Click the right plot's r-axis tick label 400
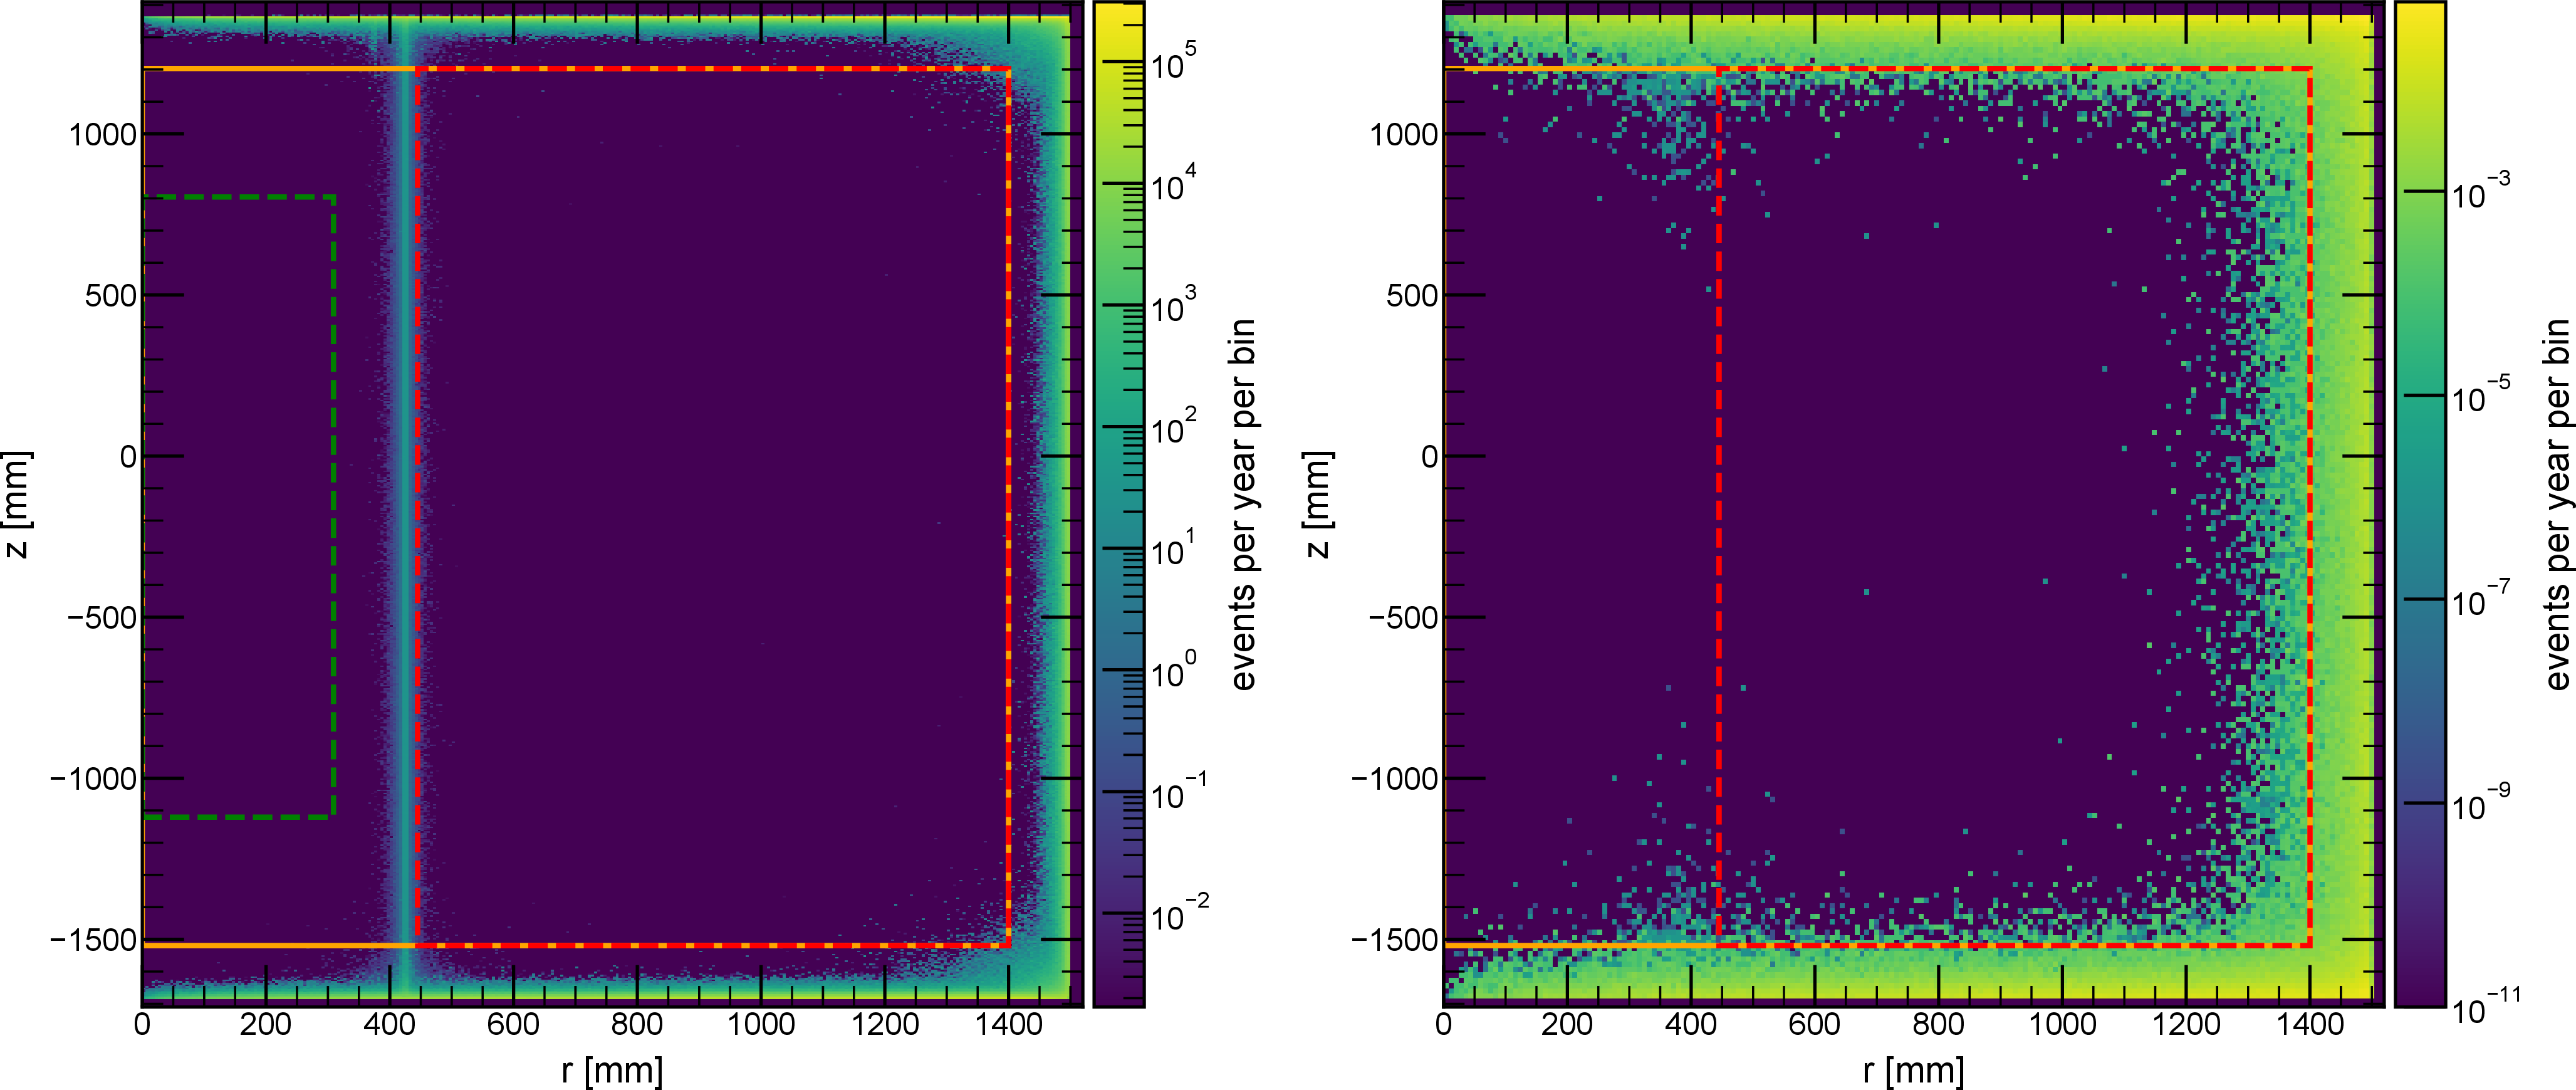Viewport: 2576px width, 1090px height. [1691, 1025]
